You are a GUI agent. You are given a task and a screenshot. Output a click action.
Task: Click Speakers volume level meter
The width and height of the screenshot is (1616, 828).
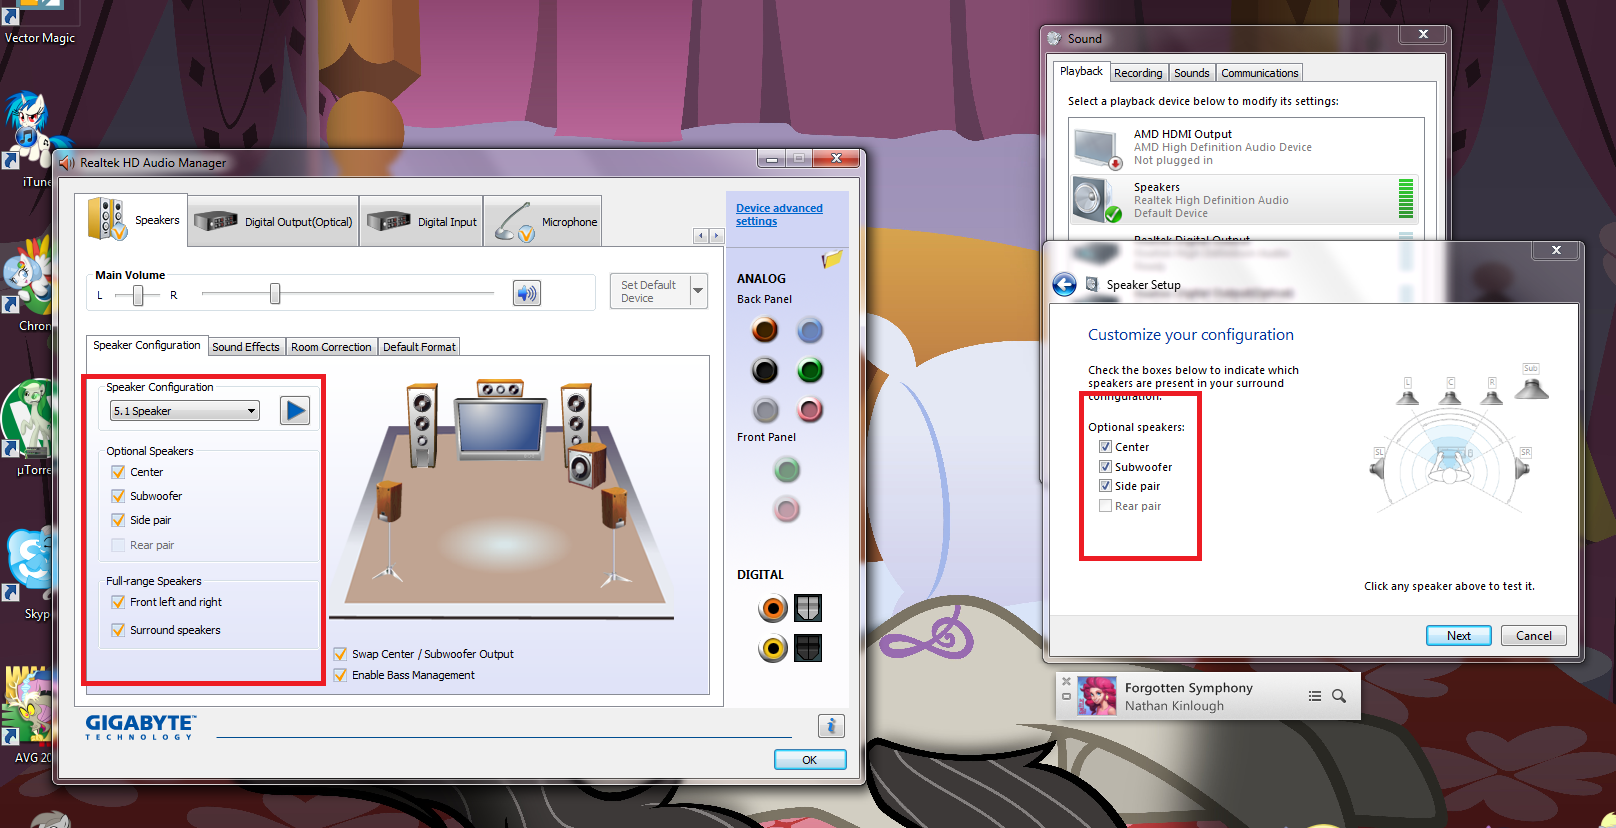tap(1406, 199)
